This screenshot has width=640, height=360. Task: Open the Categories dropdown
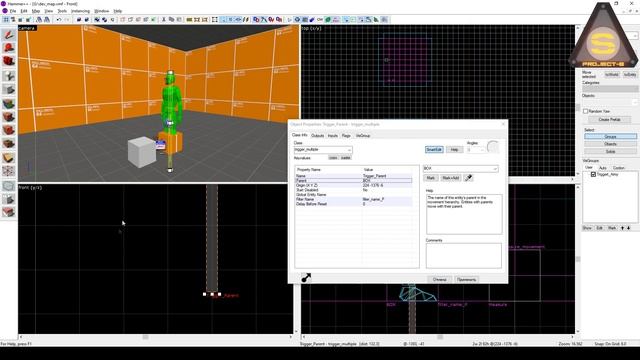610,89
